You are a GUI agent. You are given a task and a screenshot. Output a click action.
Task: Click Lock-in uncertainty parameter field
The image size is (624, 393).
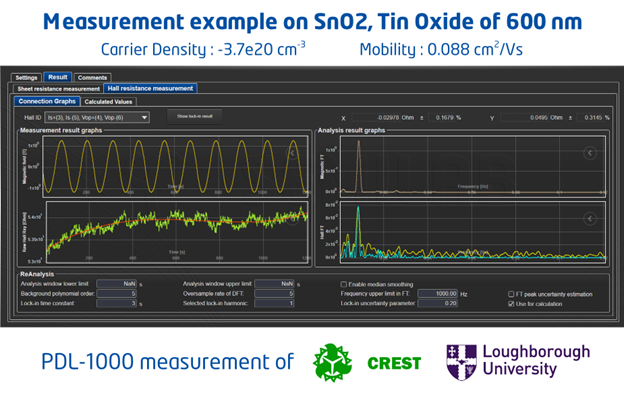(438, 303)
